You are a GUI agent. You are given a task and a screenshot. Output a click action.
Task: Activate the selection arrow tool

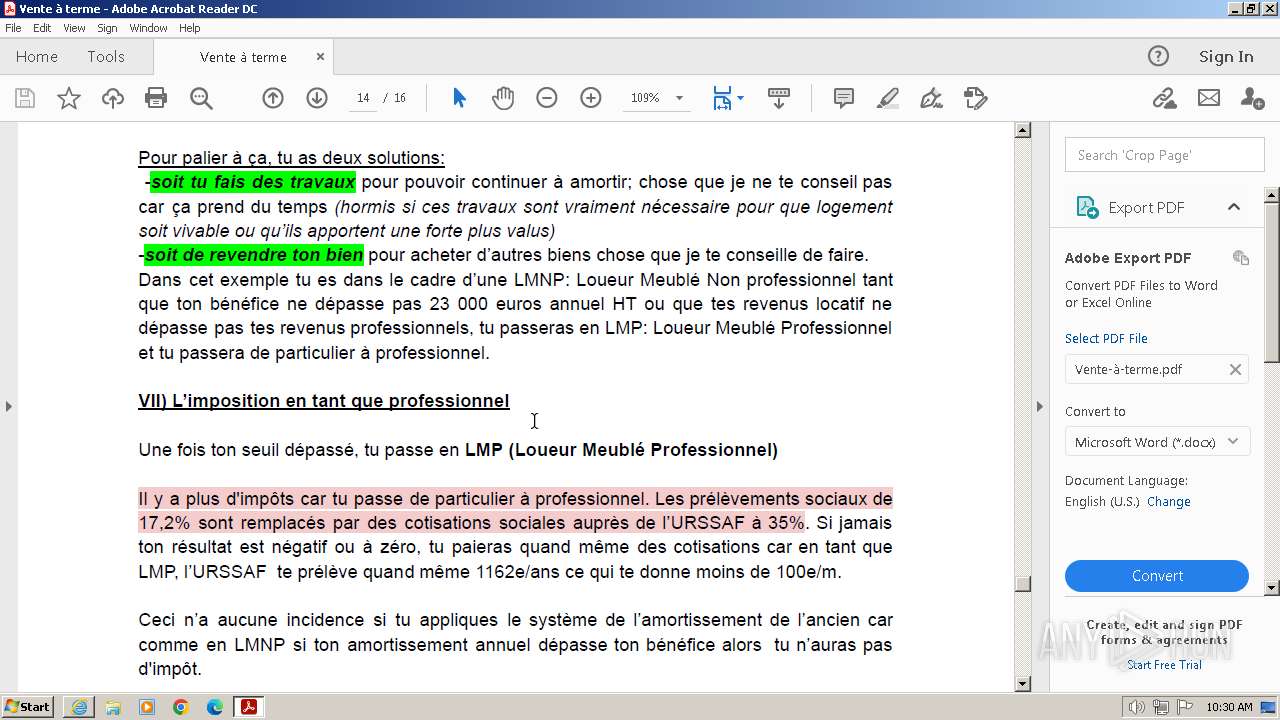tap(459, 98)
